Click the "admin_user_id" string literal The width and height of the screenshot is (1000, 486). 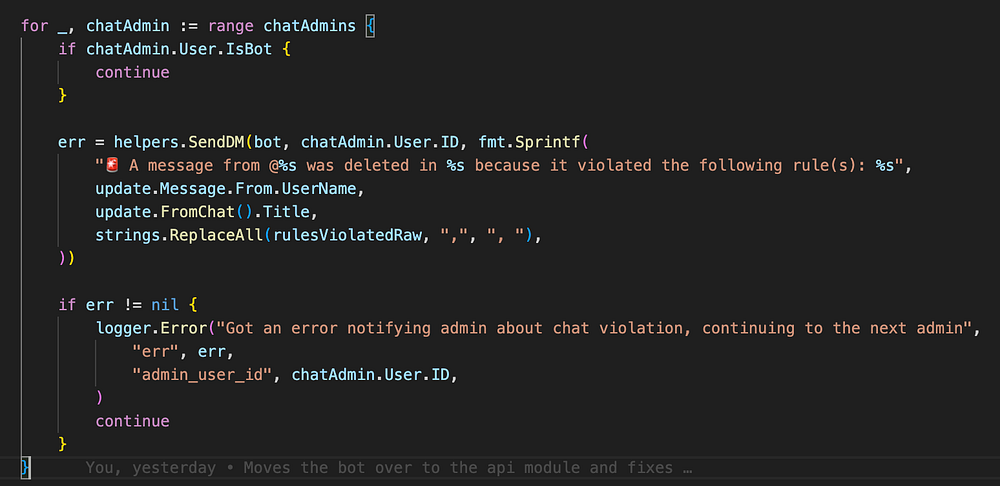(203, 375)
